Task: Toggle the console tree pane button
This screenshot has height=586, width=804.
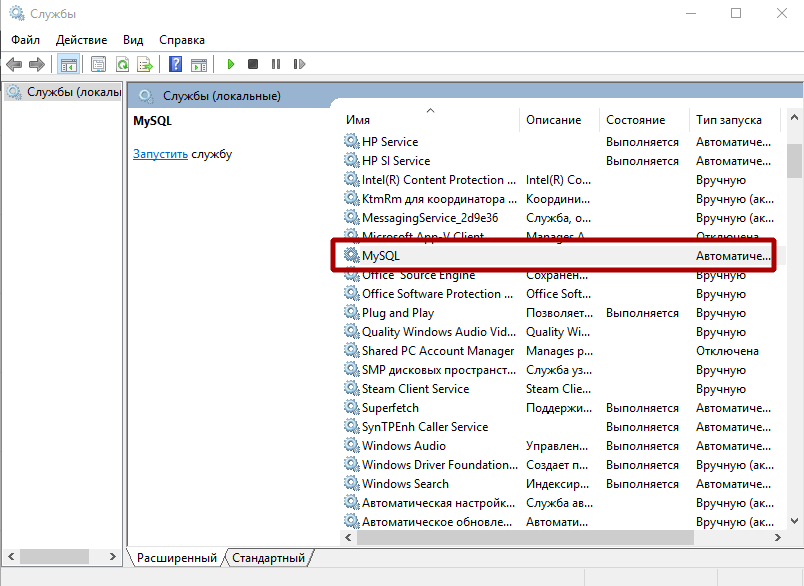Action: click(68, 64)
